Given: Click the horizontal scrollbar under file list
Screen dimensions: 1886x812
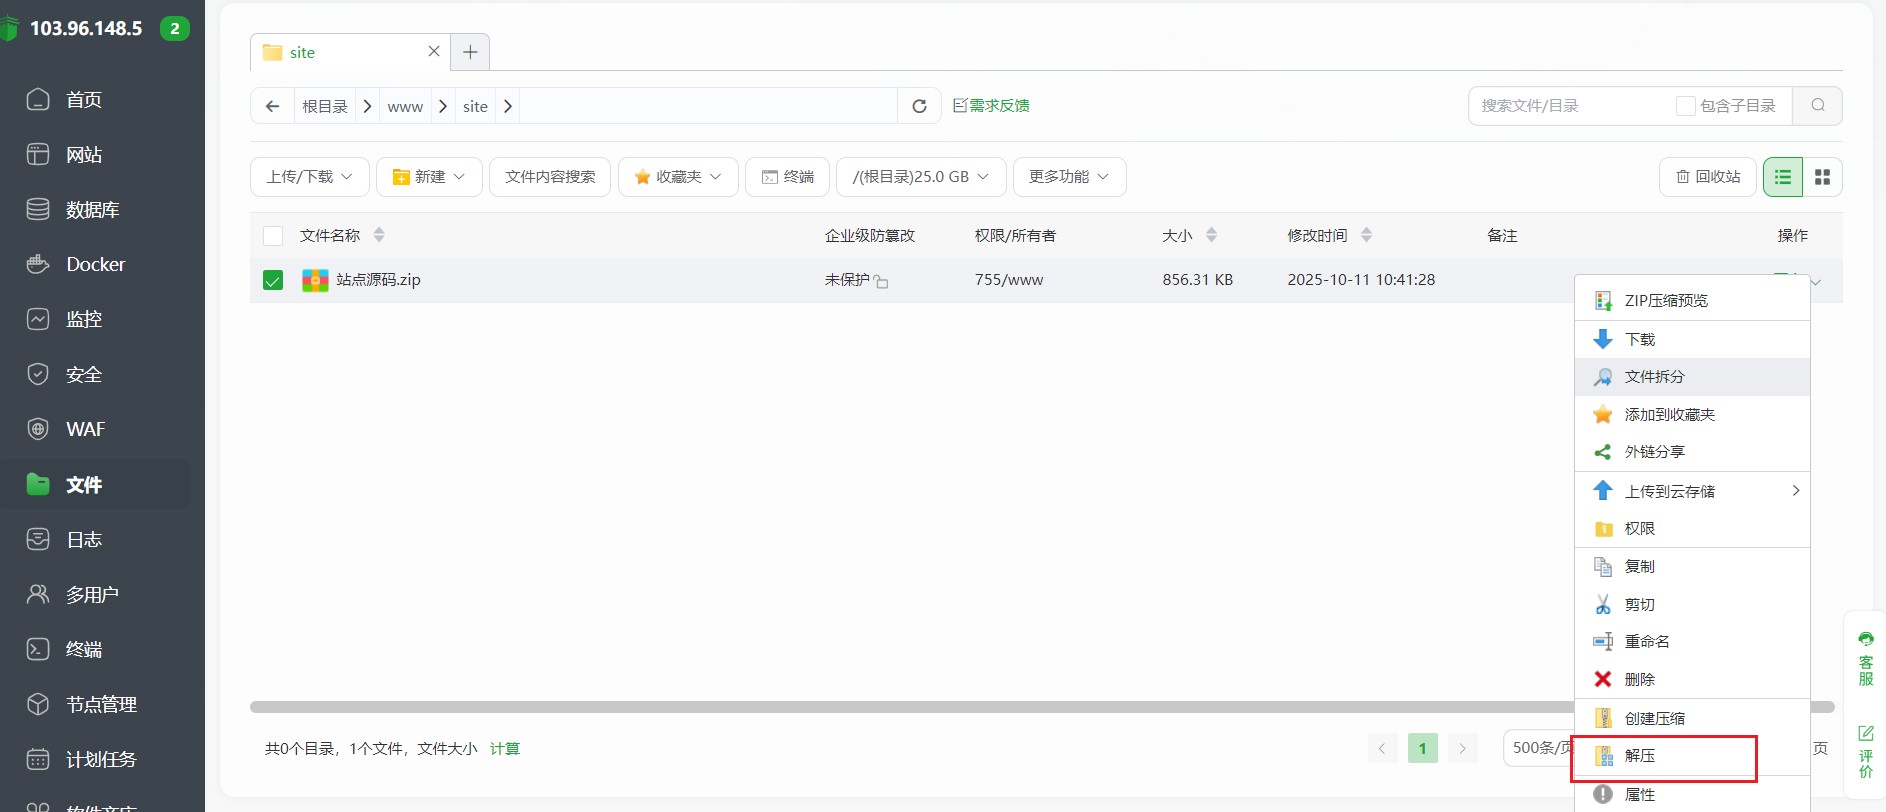Looking at the screenshot, I should point(900,707).
